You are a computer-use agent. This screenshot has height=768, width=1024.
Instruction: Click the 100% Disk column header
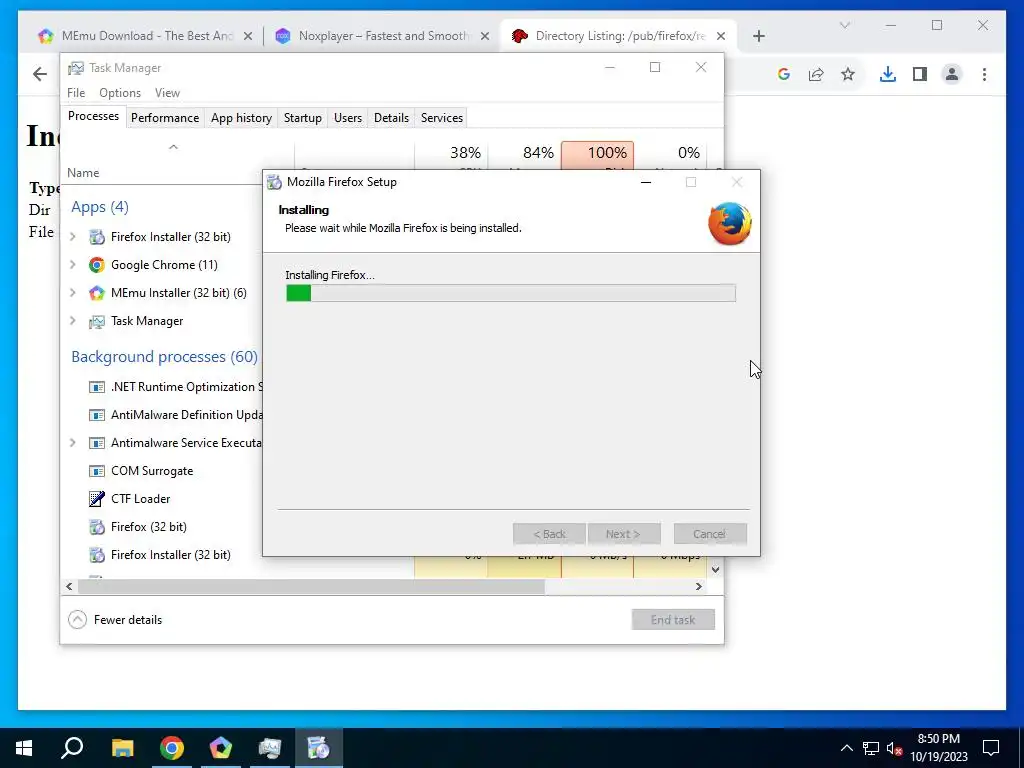click(597, 157)
